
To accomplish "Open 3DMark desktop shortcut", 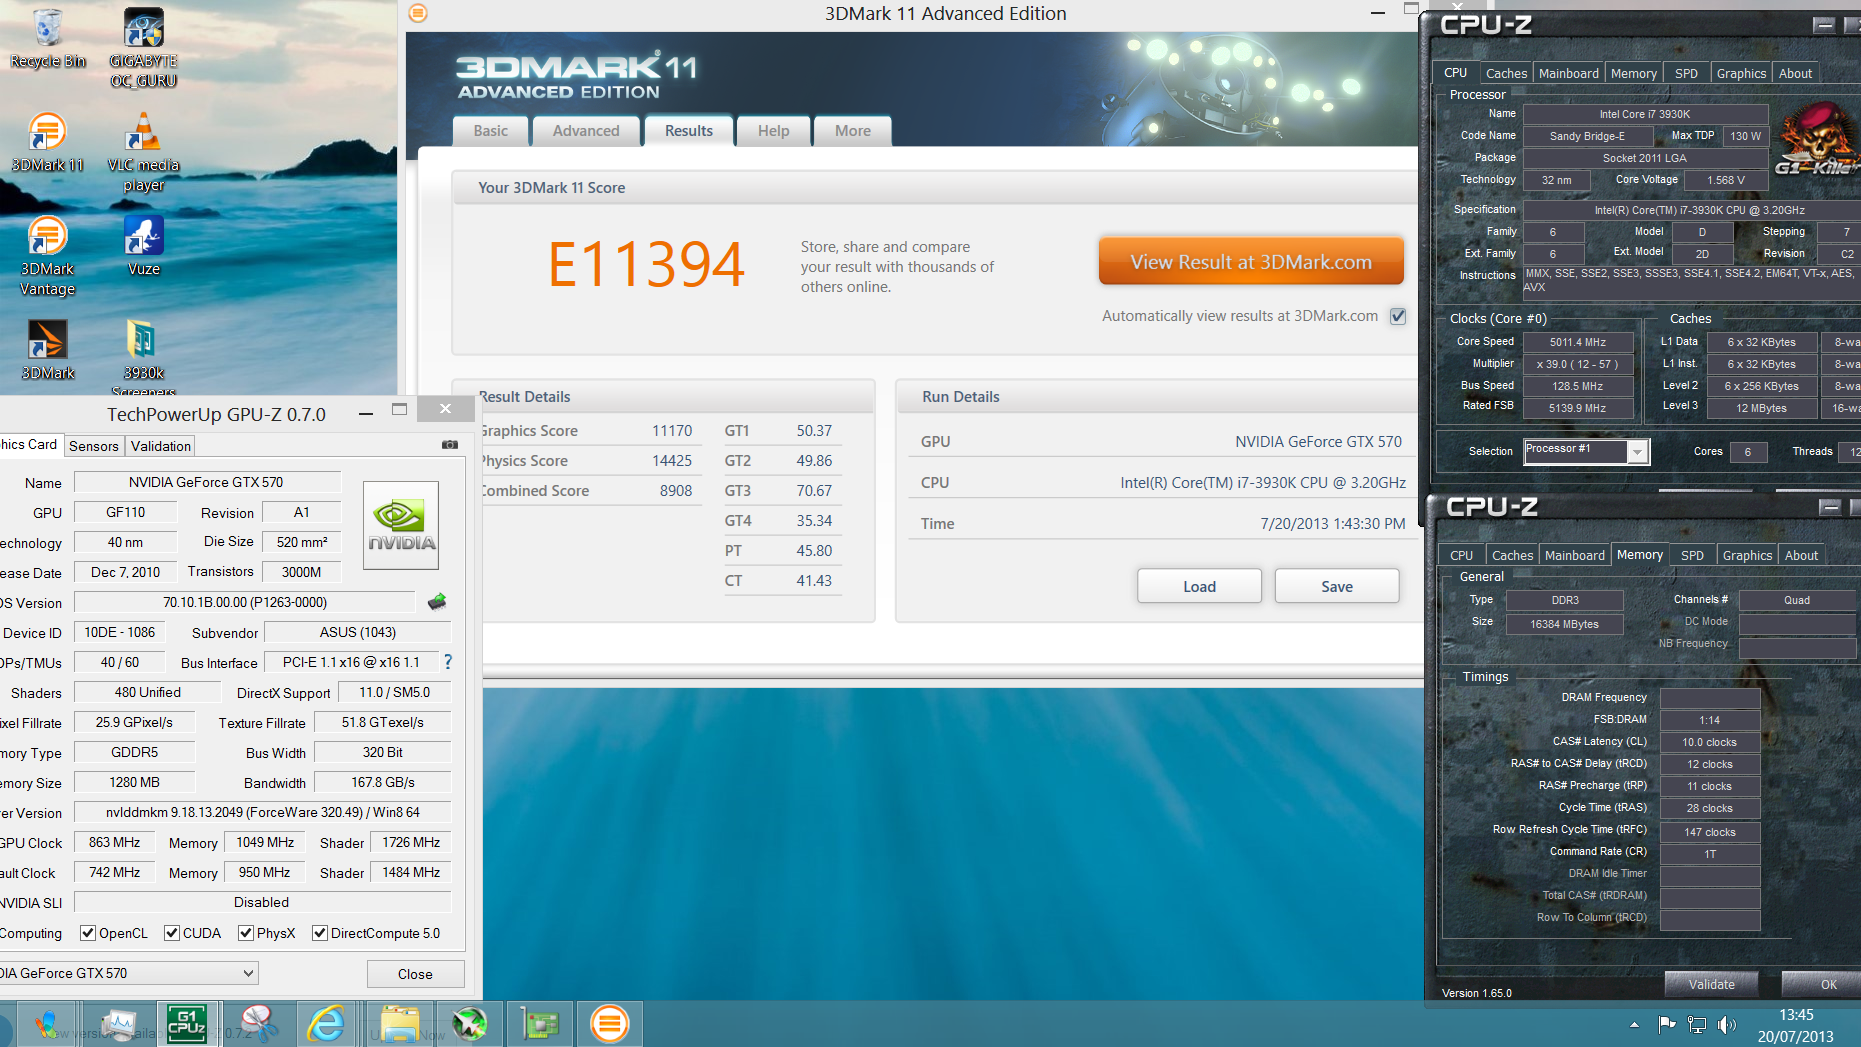I will pos(47,350).
